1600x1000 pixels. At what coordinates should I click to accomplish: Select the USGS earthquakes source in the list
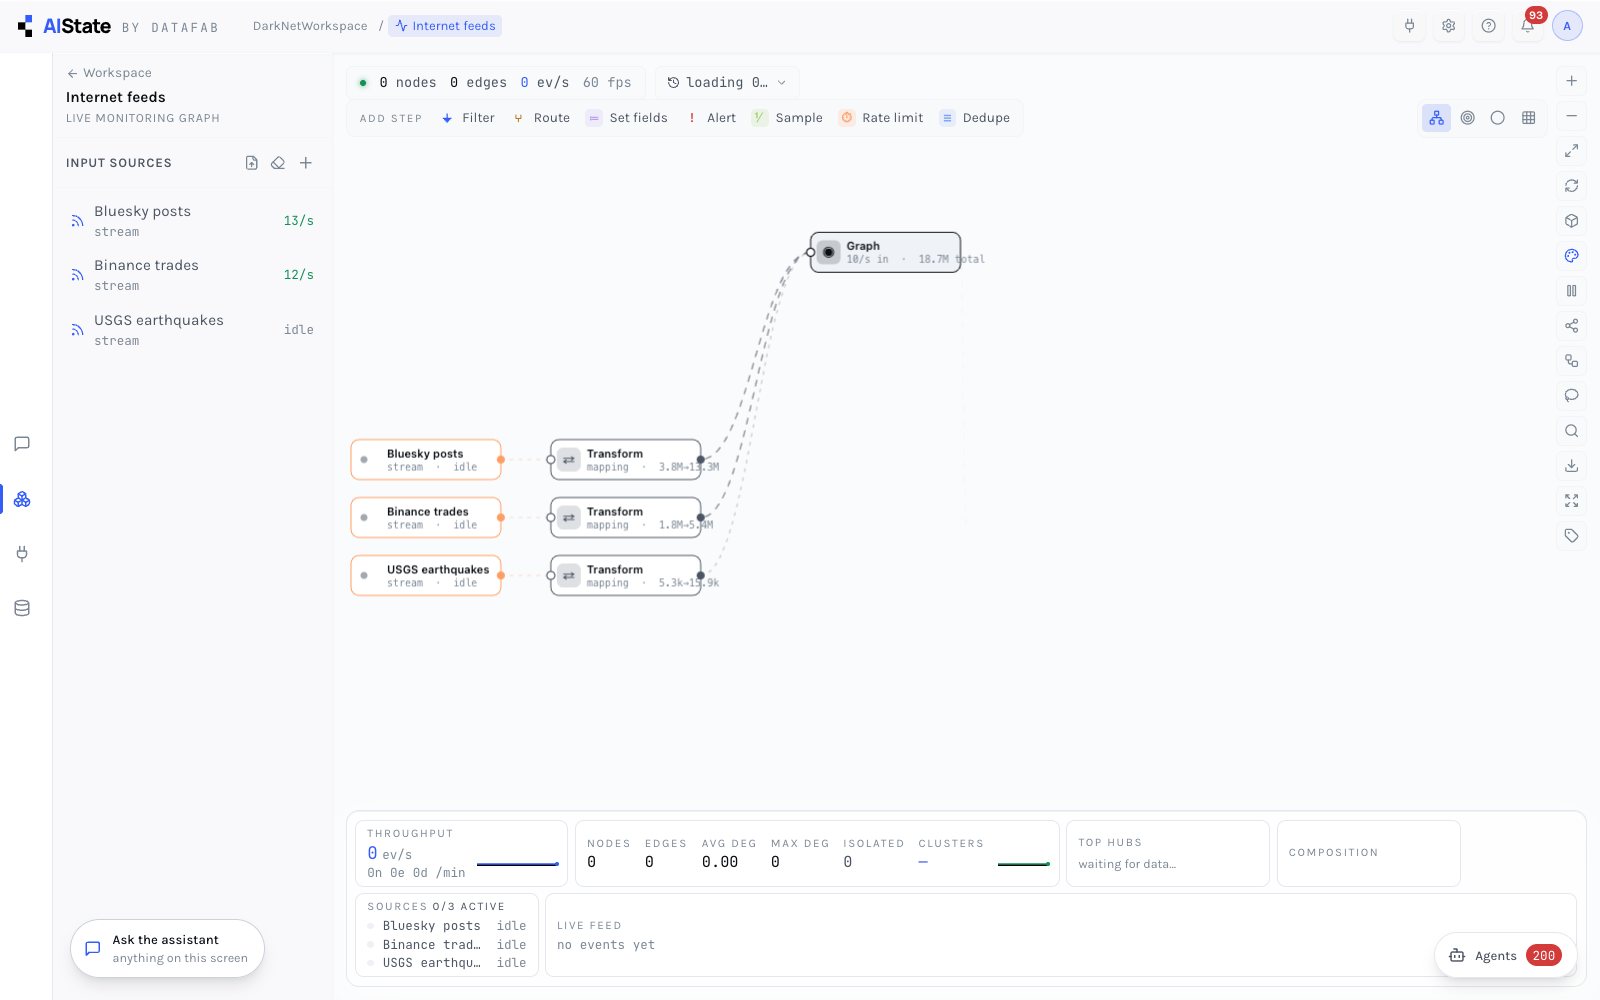tap(192, 330)
